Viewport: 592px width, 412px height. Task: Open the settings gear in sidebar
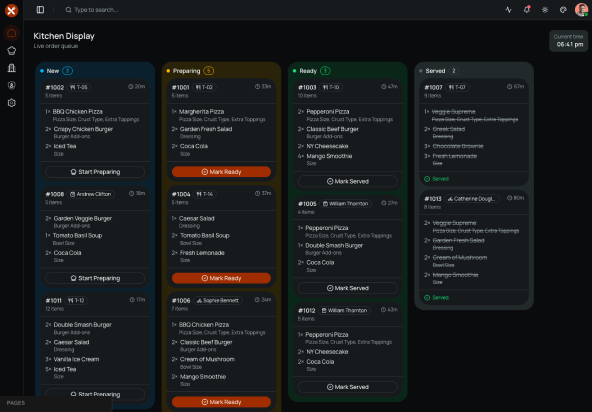(x=12, y=103)
